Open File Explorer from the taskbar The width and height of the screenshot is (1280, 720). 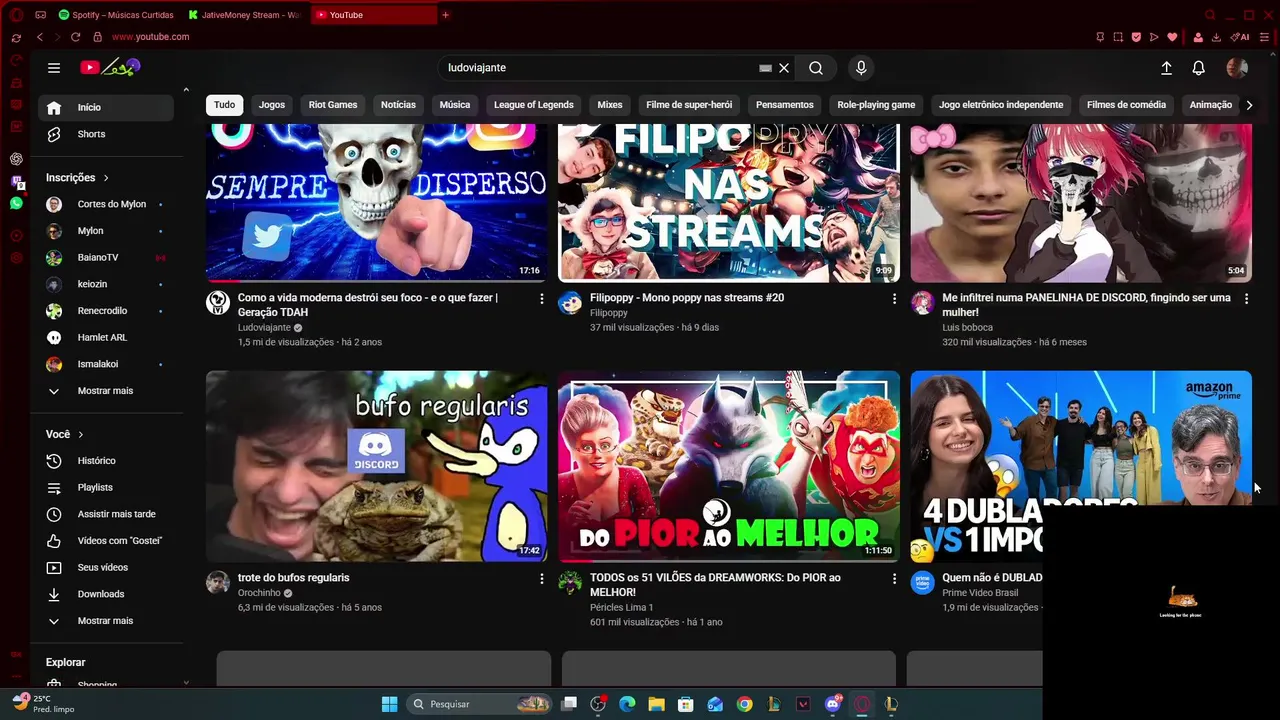[x=656, y=704]
